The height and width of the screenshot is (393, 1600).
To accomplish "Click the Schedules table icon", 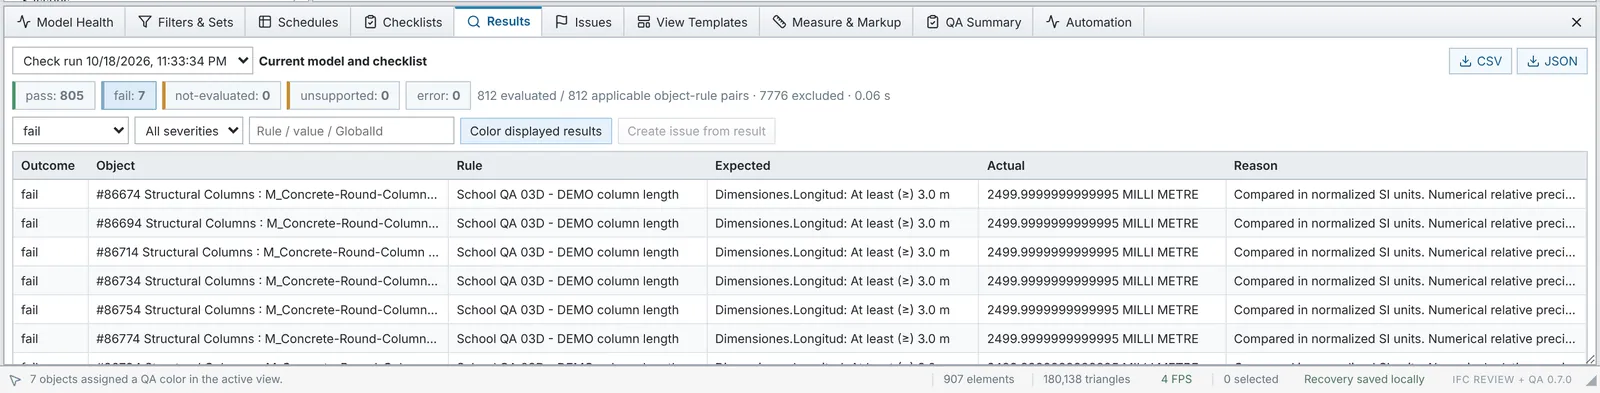I will coord(265,22).
